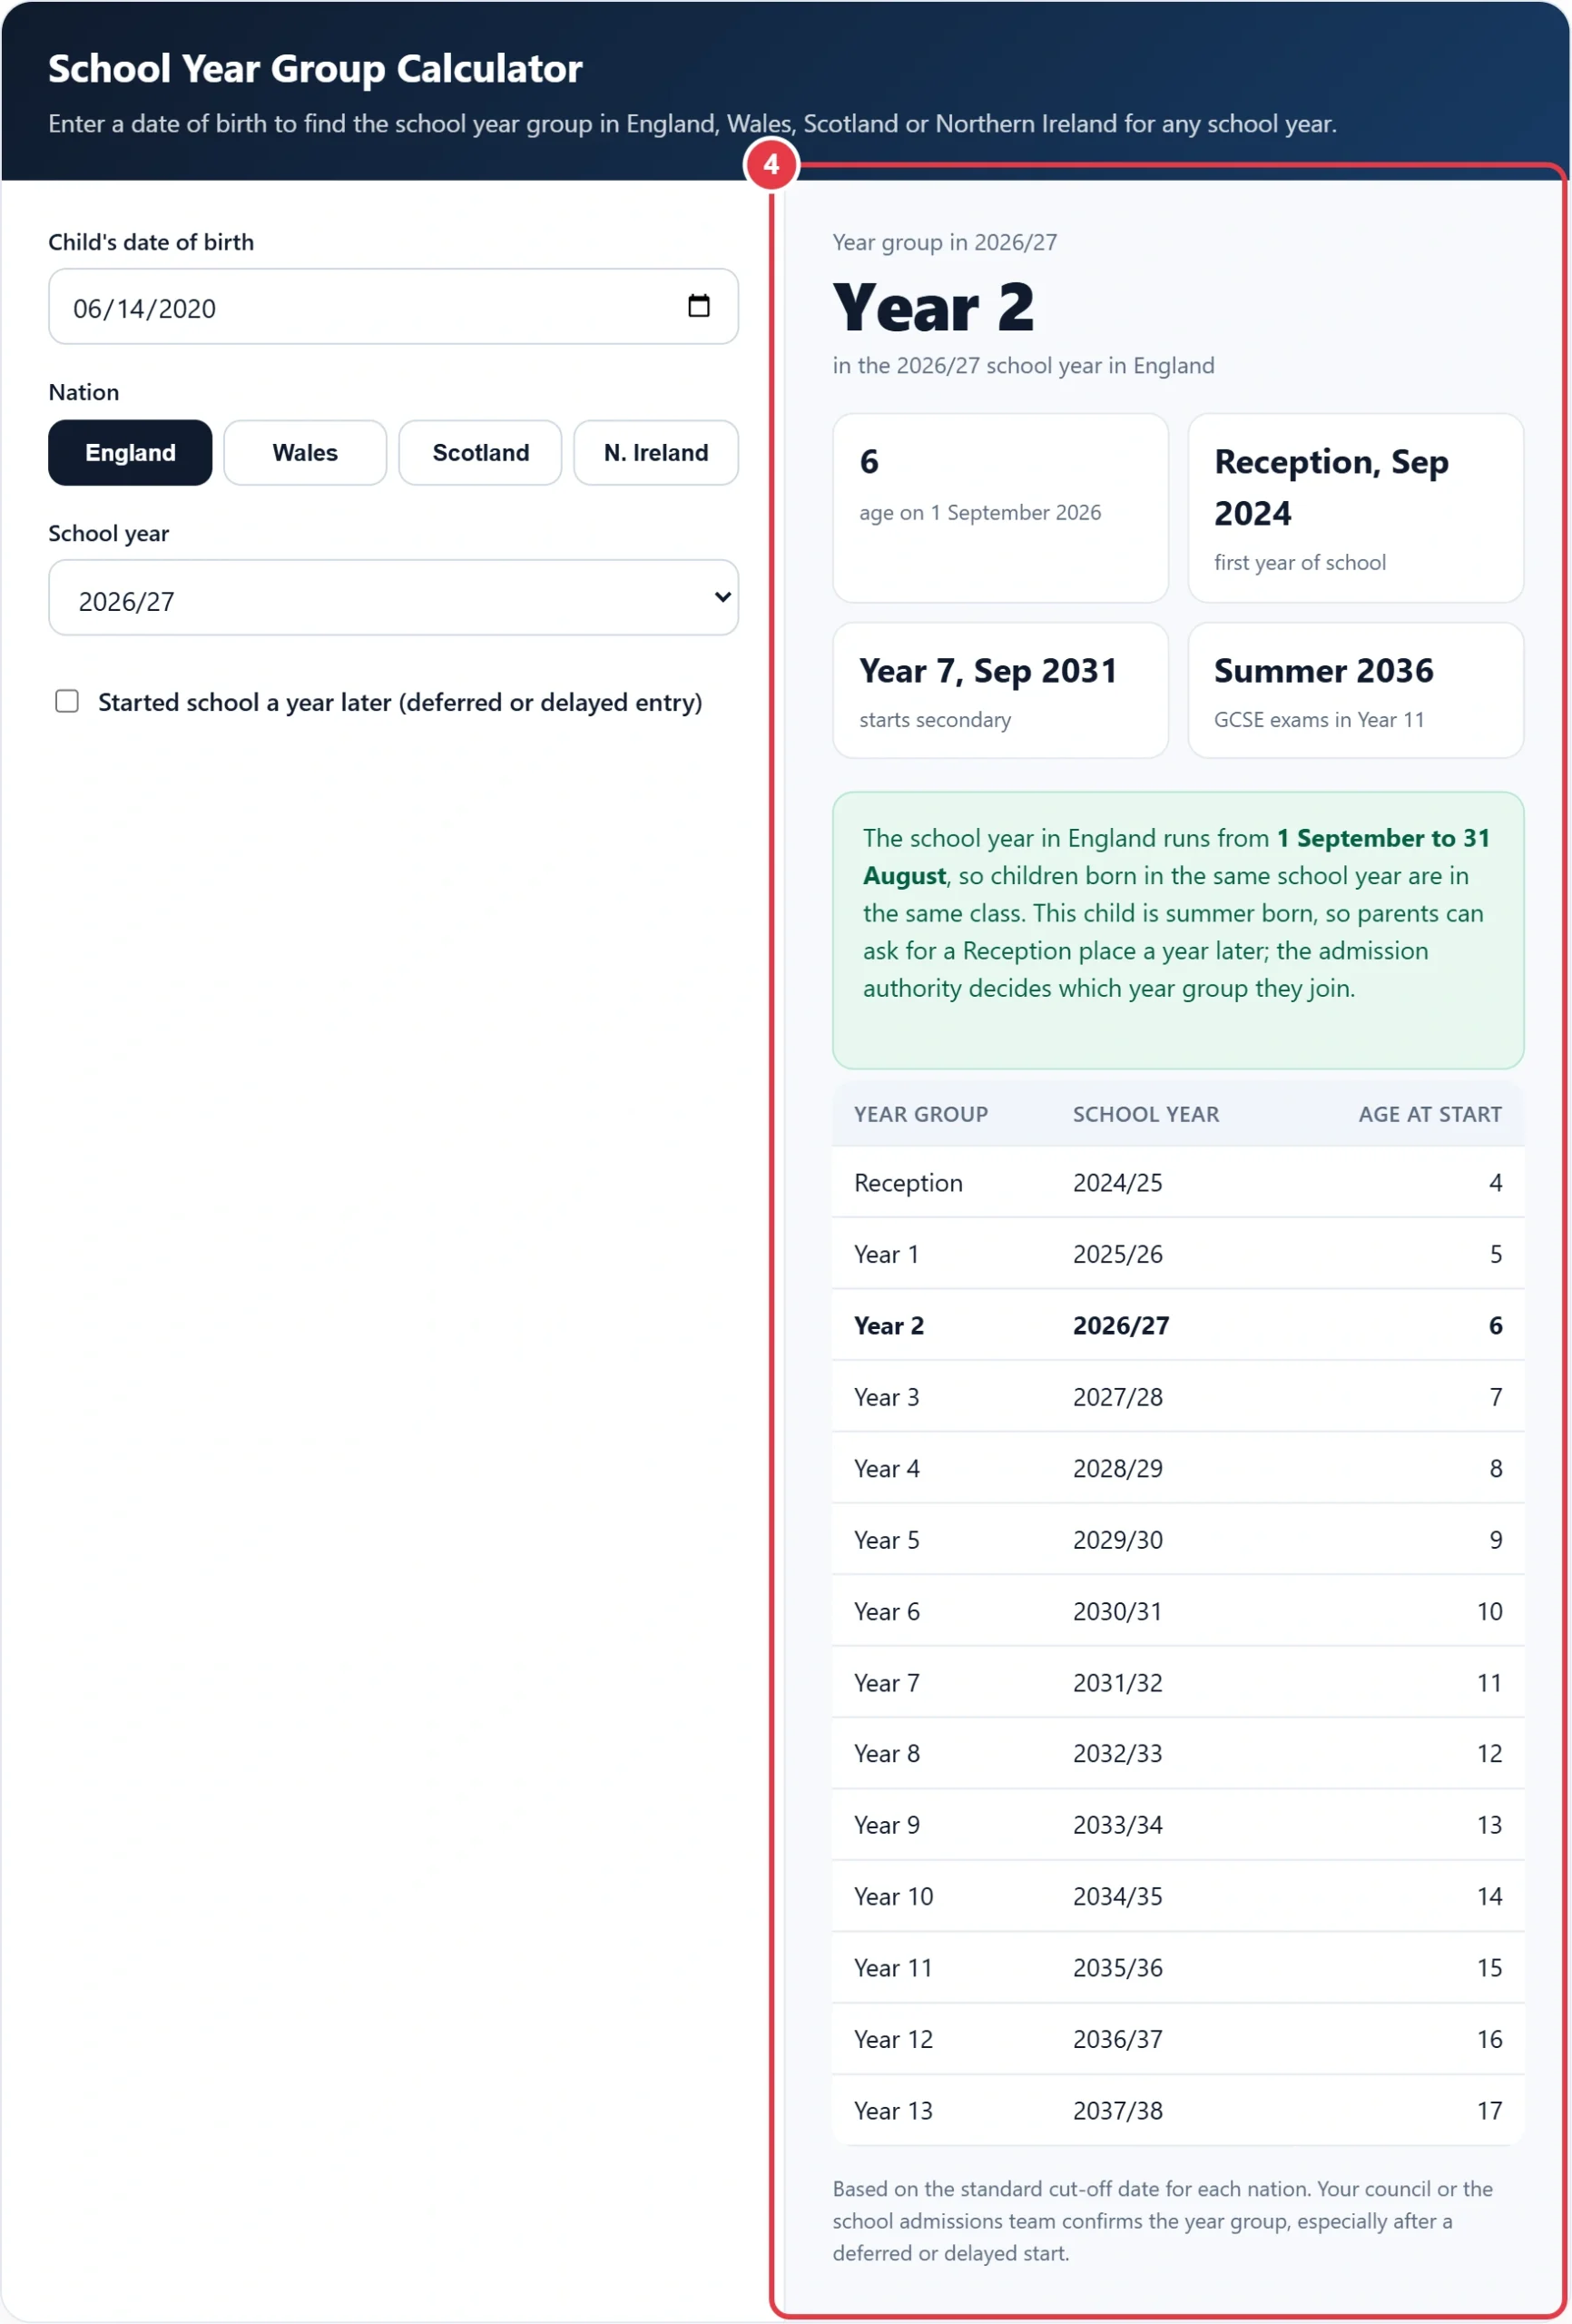Click the Year 7, Sep 2031 card
1572x2324 pixels.
click(1000, 691)
